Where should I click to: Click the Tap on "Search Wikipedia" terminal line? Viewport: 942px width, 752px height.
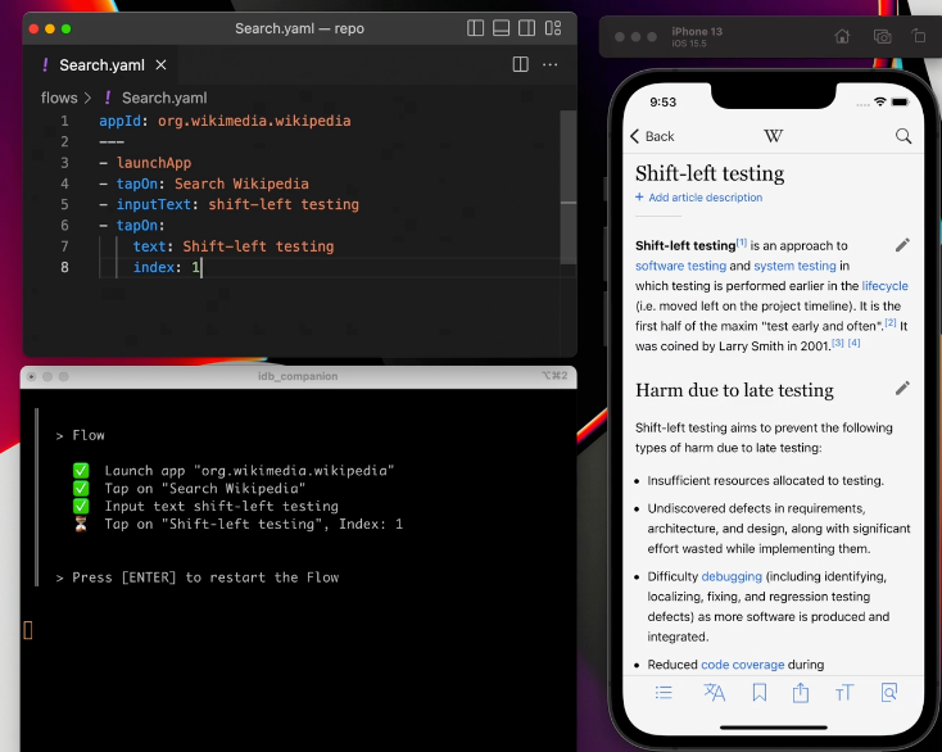tap(205, 488)
